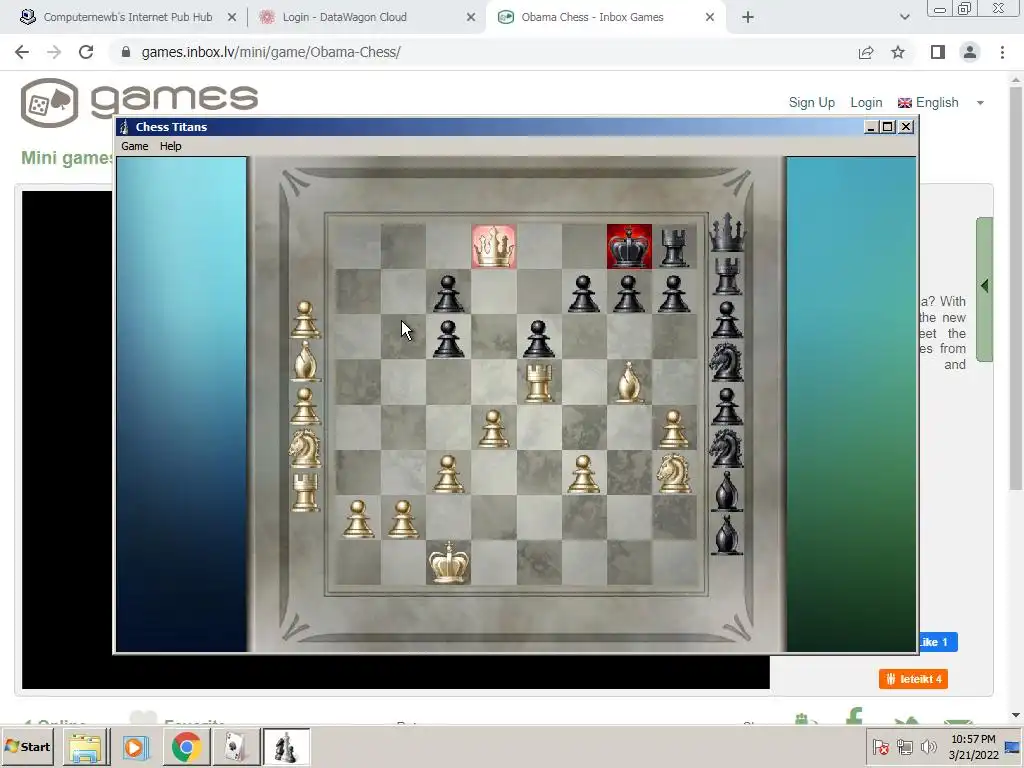Image resolution: width=1024 pixels, height=768 pixels.
Task: Select the white rook on e5
Action: click(539, 382)
